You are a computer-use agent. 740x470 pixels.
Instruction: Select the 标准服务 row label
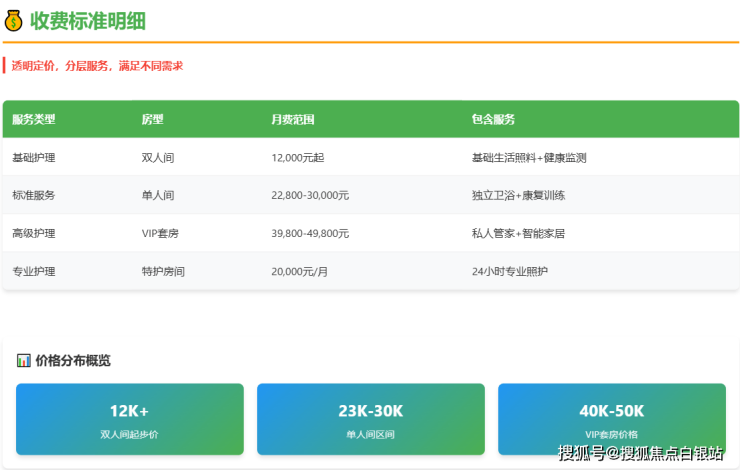34,195
